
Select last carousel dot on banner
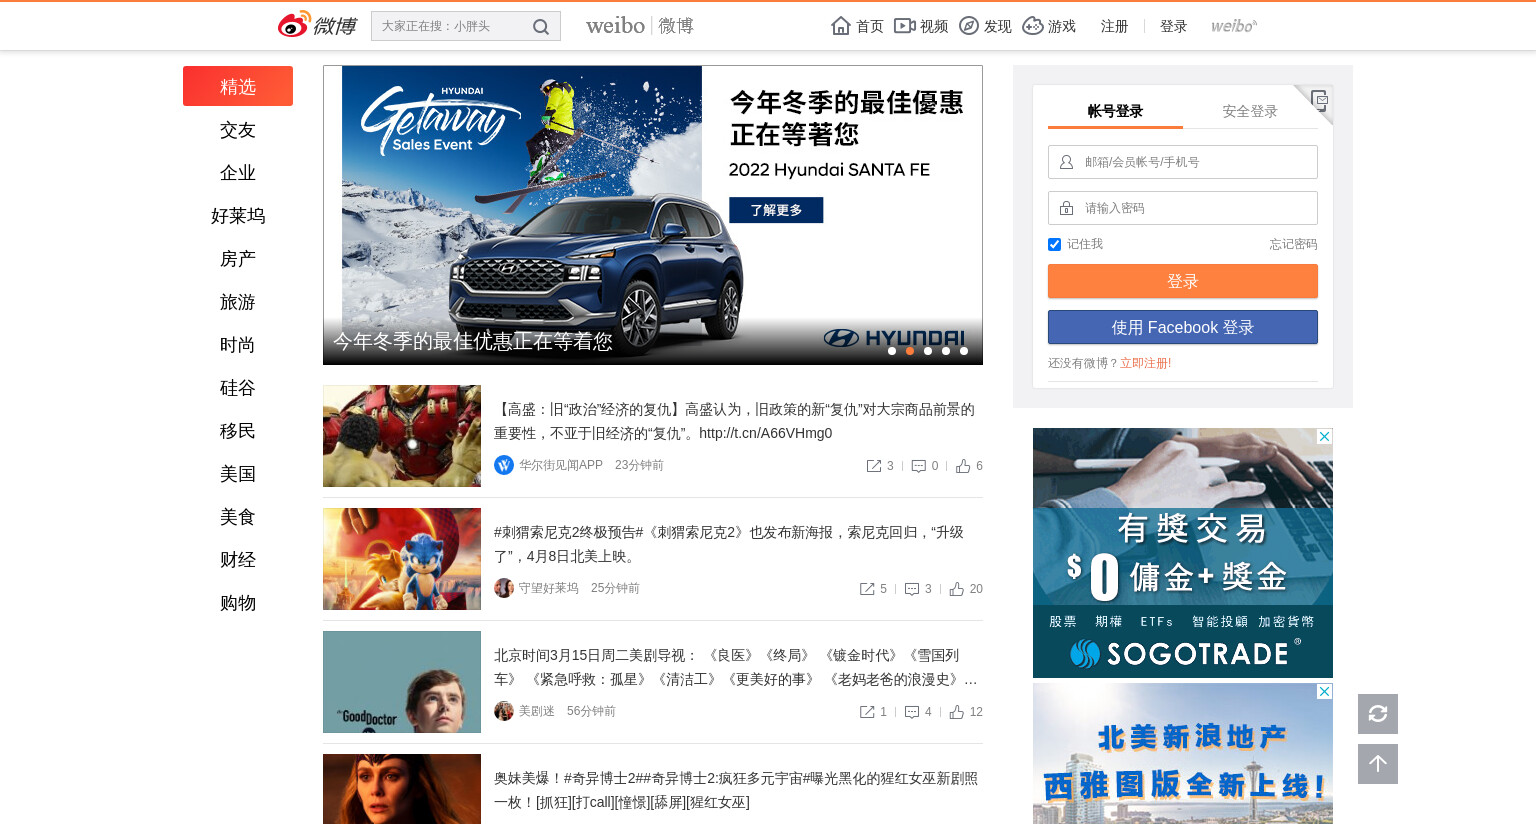pyautogui.click(x=964, y=351)
